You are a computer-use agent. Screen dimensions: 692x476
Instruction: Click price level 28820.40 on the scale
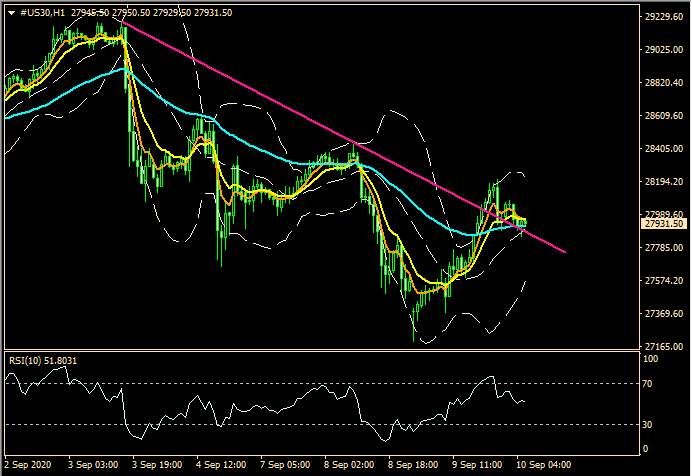pyautogui.click(x=663, y=82)
